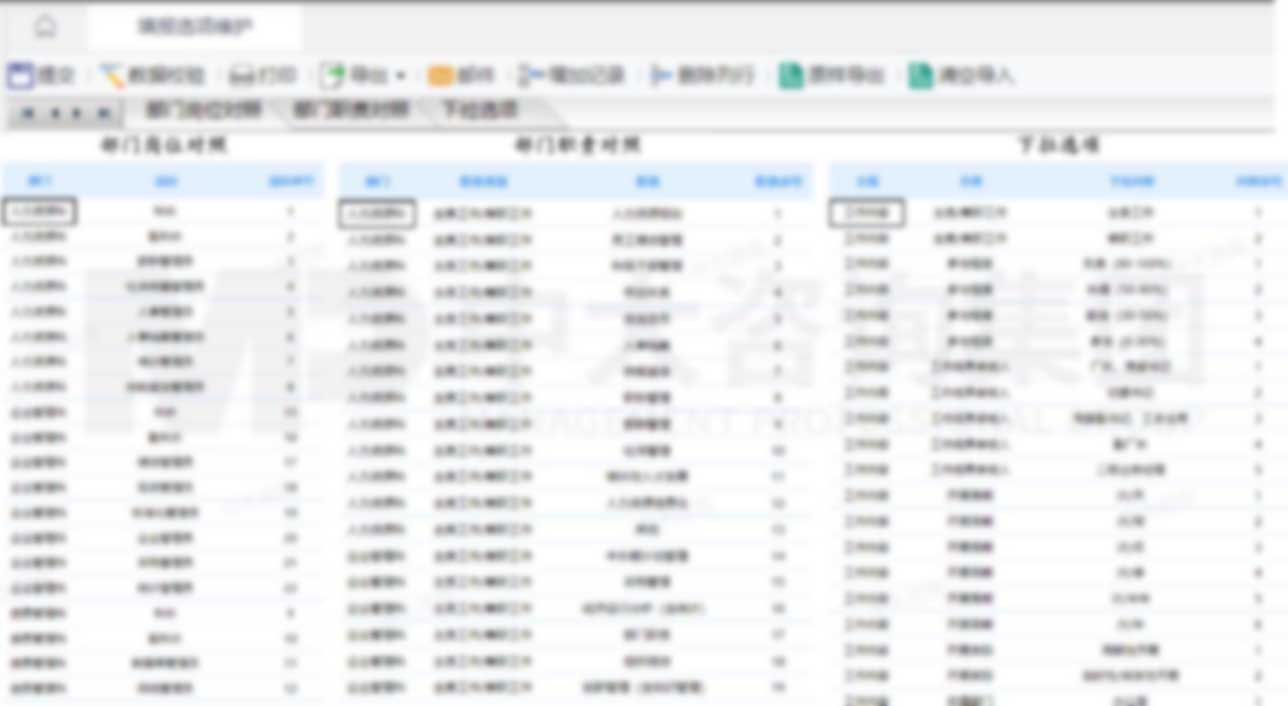Click the last-page navigation arrow
This screenshot has height=706, width=1288.
click(x=101, y=112)
